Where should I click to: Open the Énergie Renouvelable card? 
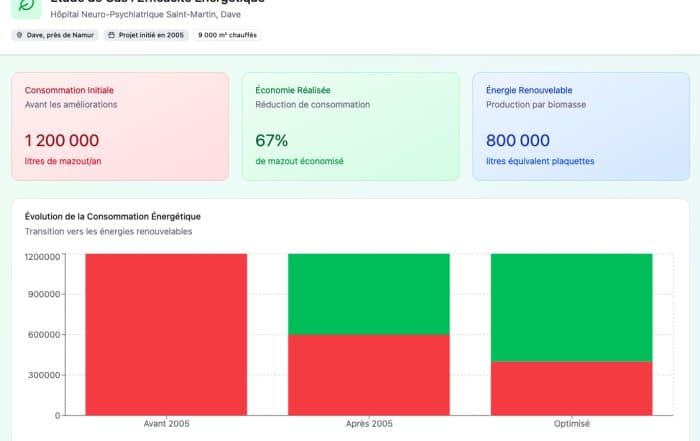point(580,126)
